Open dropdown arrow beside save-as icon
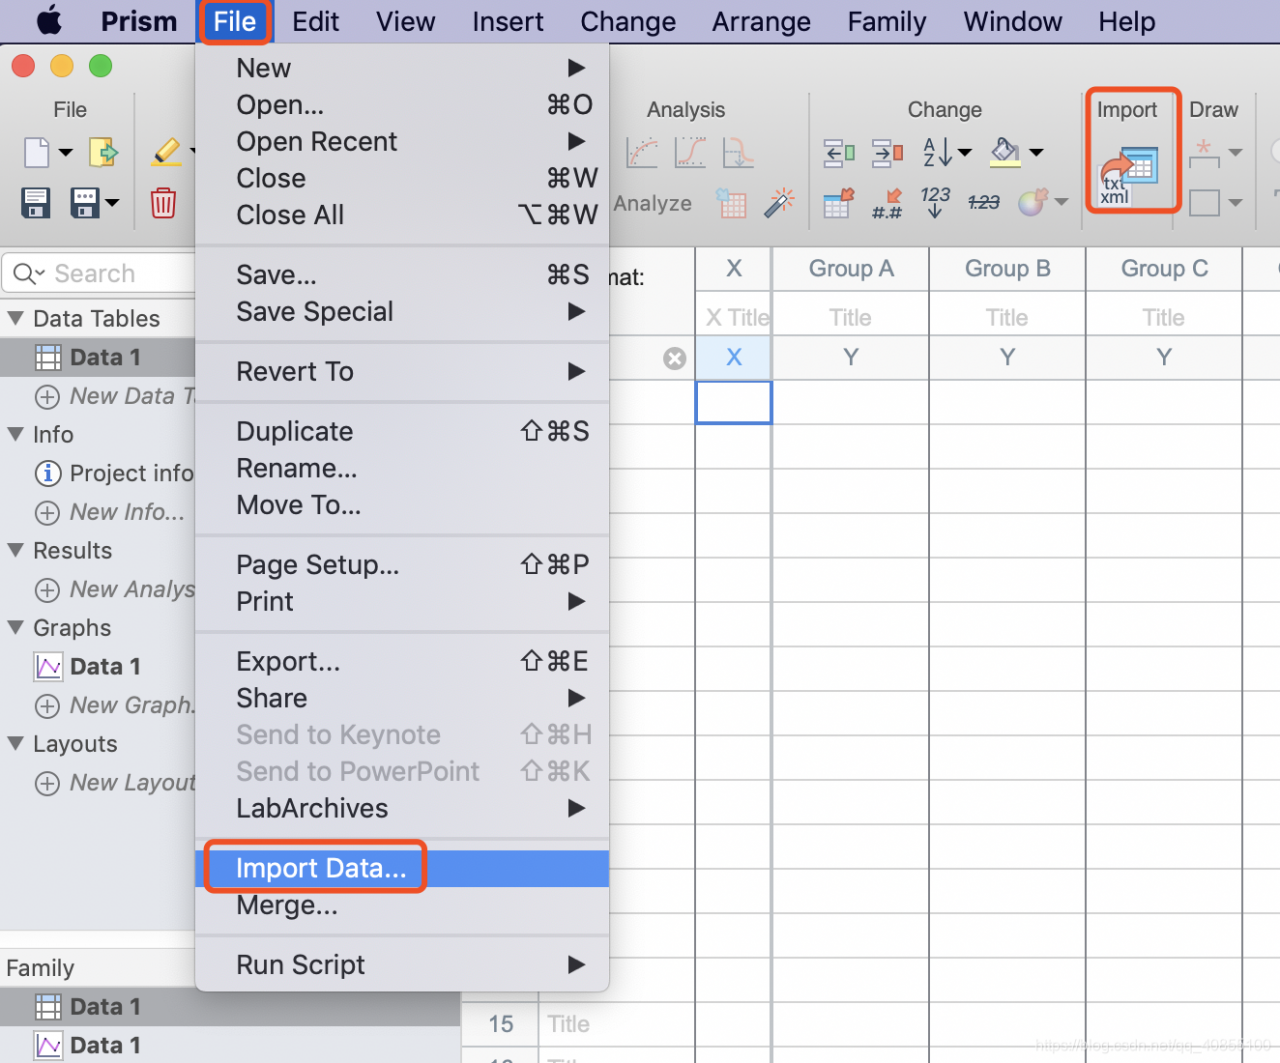Image resolution: width=1280 pixels, height=1063 pixels. 112,203
